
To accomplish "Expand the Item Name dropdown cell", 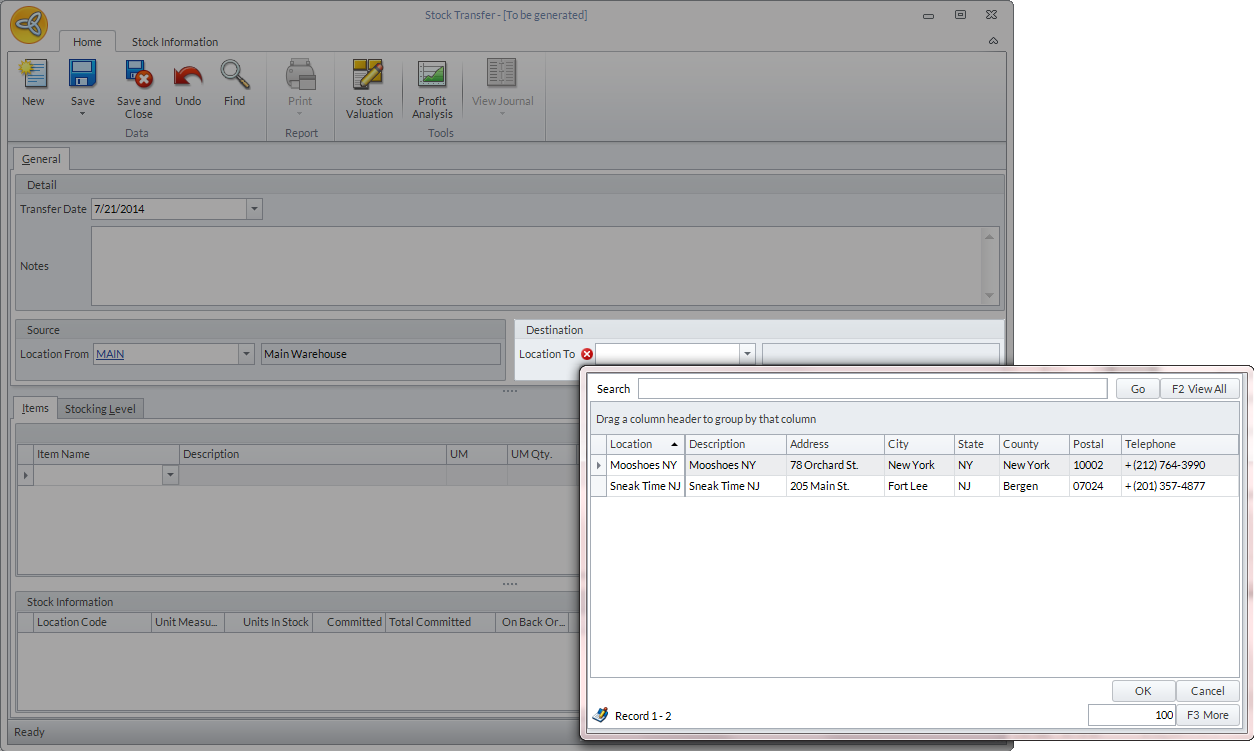I will (170, 476).
